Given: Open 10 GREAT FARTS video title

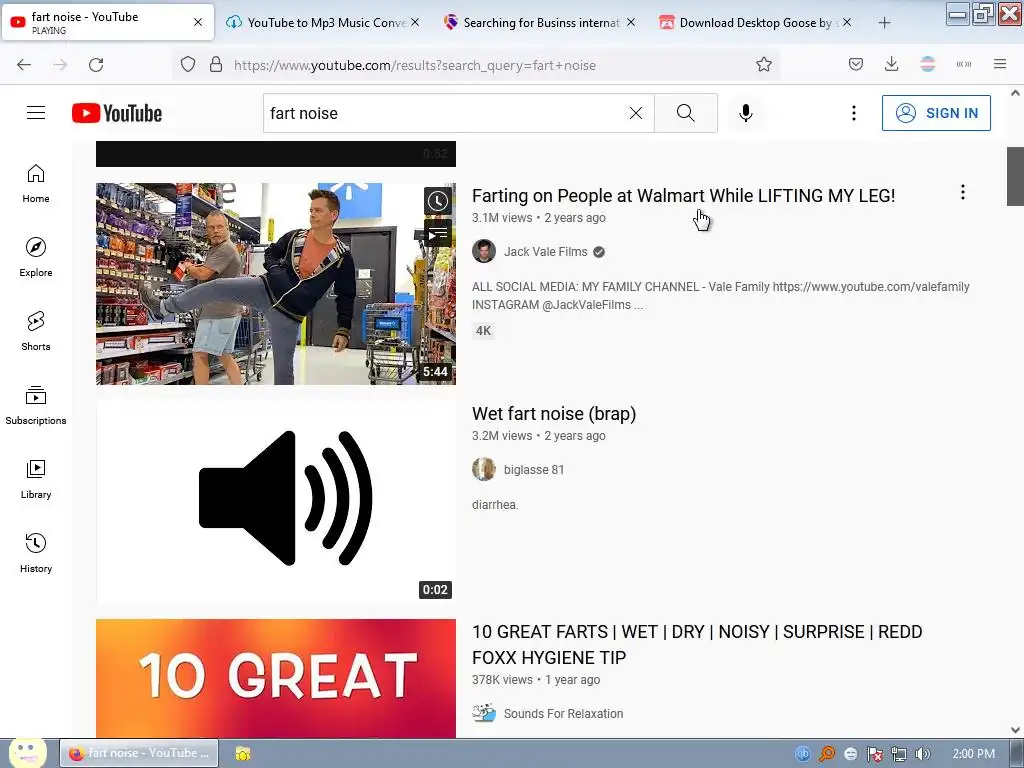Looking at the screenshot, I should (x=697, y=645).
